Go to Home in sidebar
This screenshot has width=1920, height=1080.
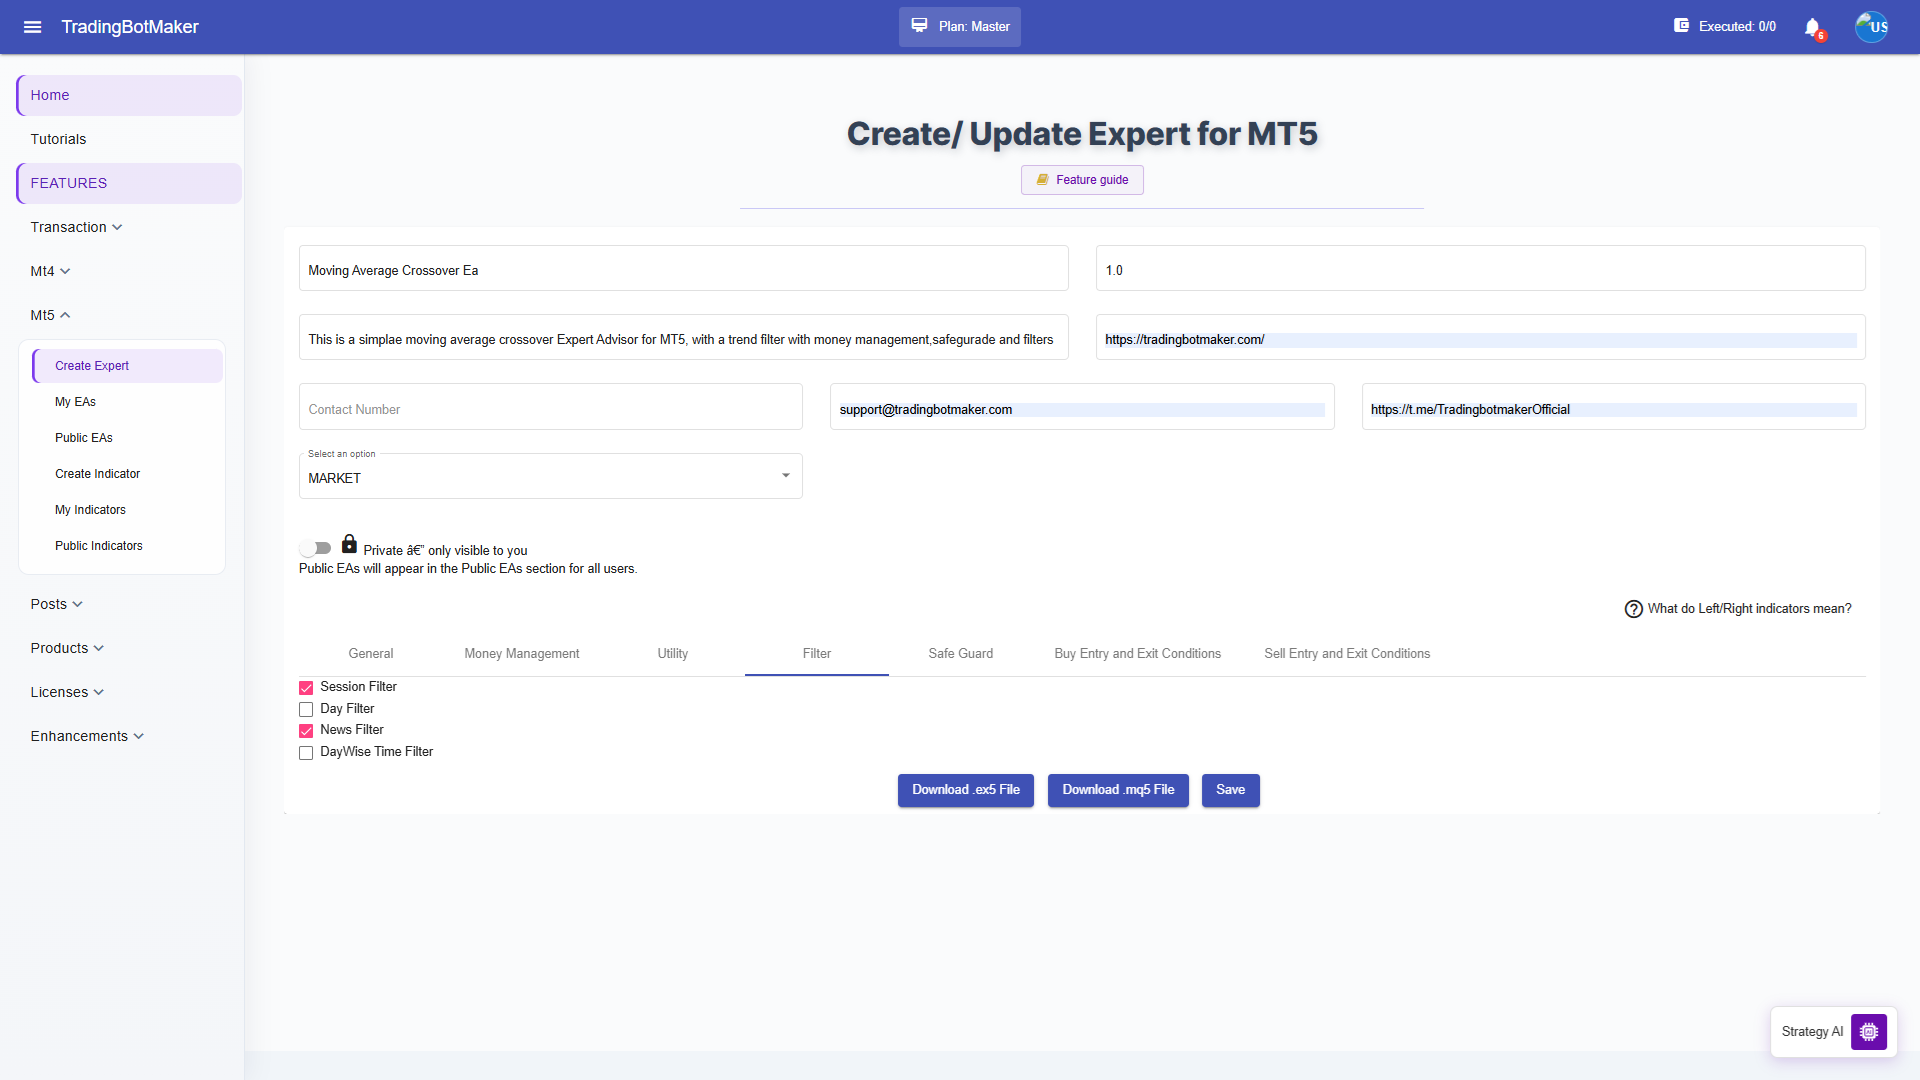(x=129, y=95)
